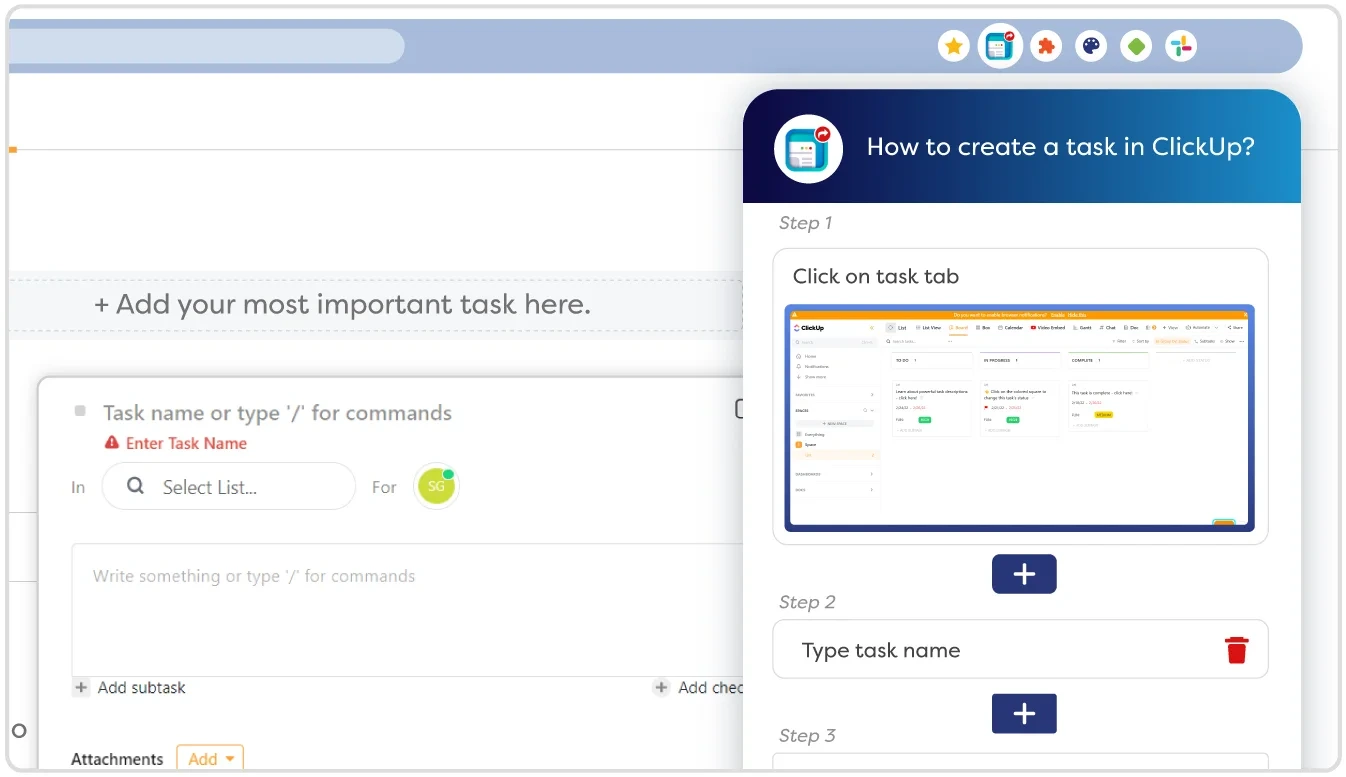The height and width of the screenshot is (777, 1346).
Task: Click the green diamond extension icon
Action: point(1136,46)
